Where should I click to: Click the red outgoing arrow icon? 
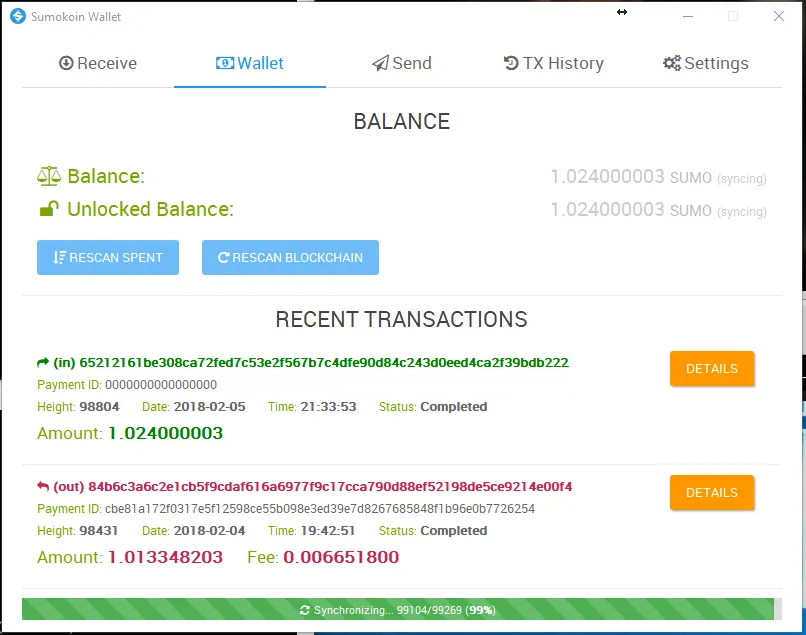pyautogui.click(x=43, y=486)
